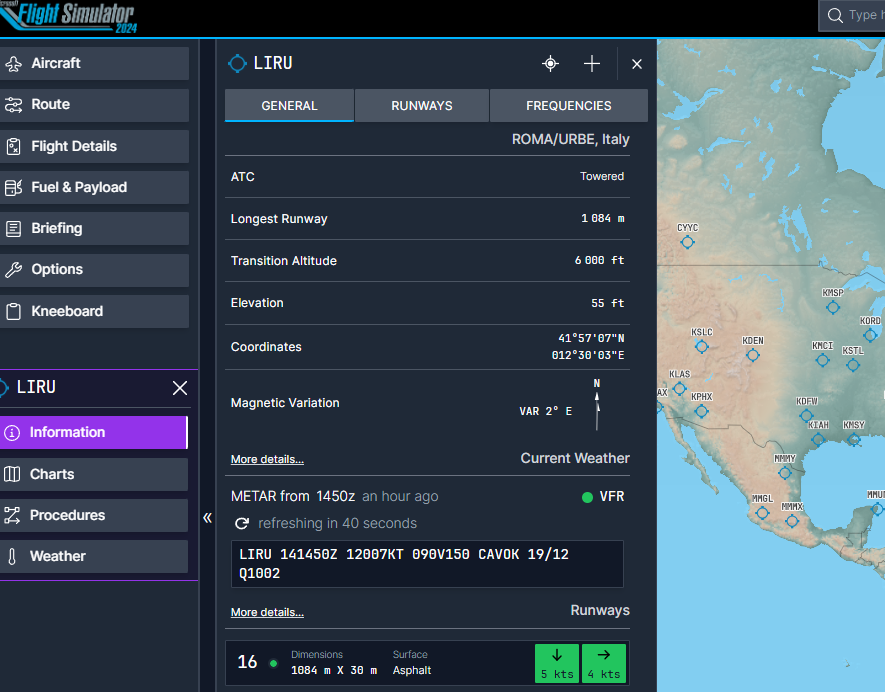
Task: Open the Aircraft panel
Action: tap(95, 64)
